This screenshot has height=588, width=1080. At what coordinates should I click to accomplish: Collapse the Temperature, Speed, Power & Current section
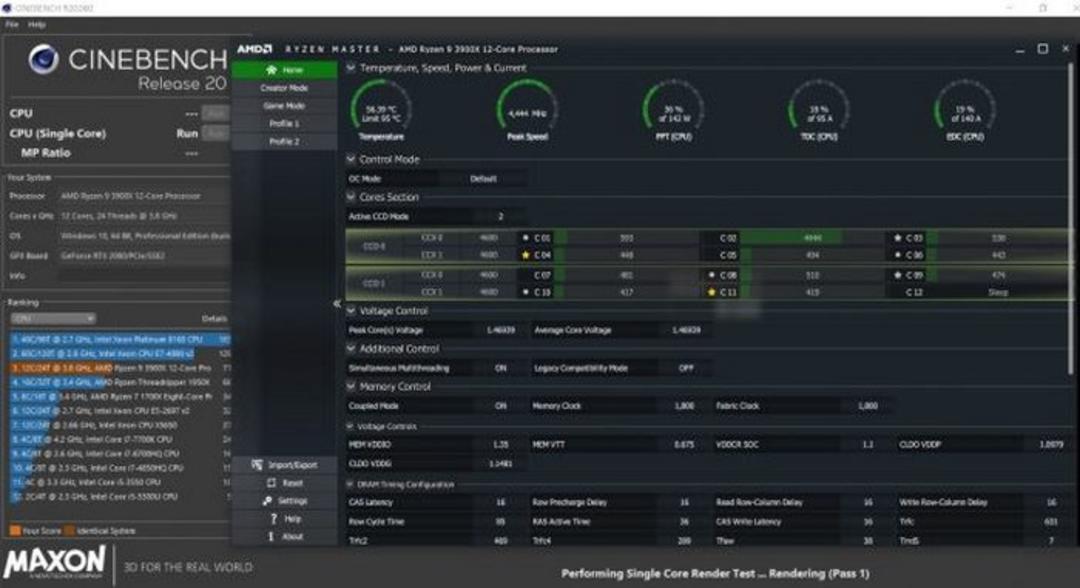pyautogui.click(x=351, y=68)
